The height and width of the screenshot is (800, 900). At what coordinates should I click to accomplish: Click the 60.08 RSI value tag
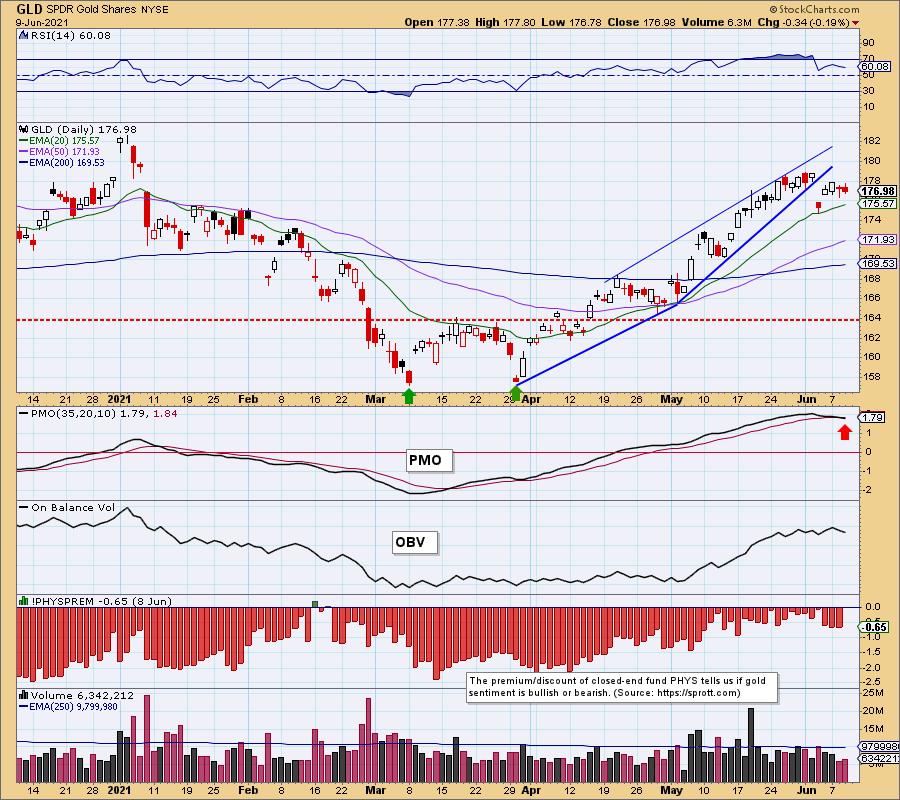pyautogui.click(x=875, y=67)
